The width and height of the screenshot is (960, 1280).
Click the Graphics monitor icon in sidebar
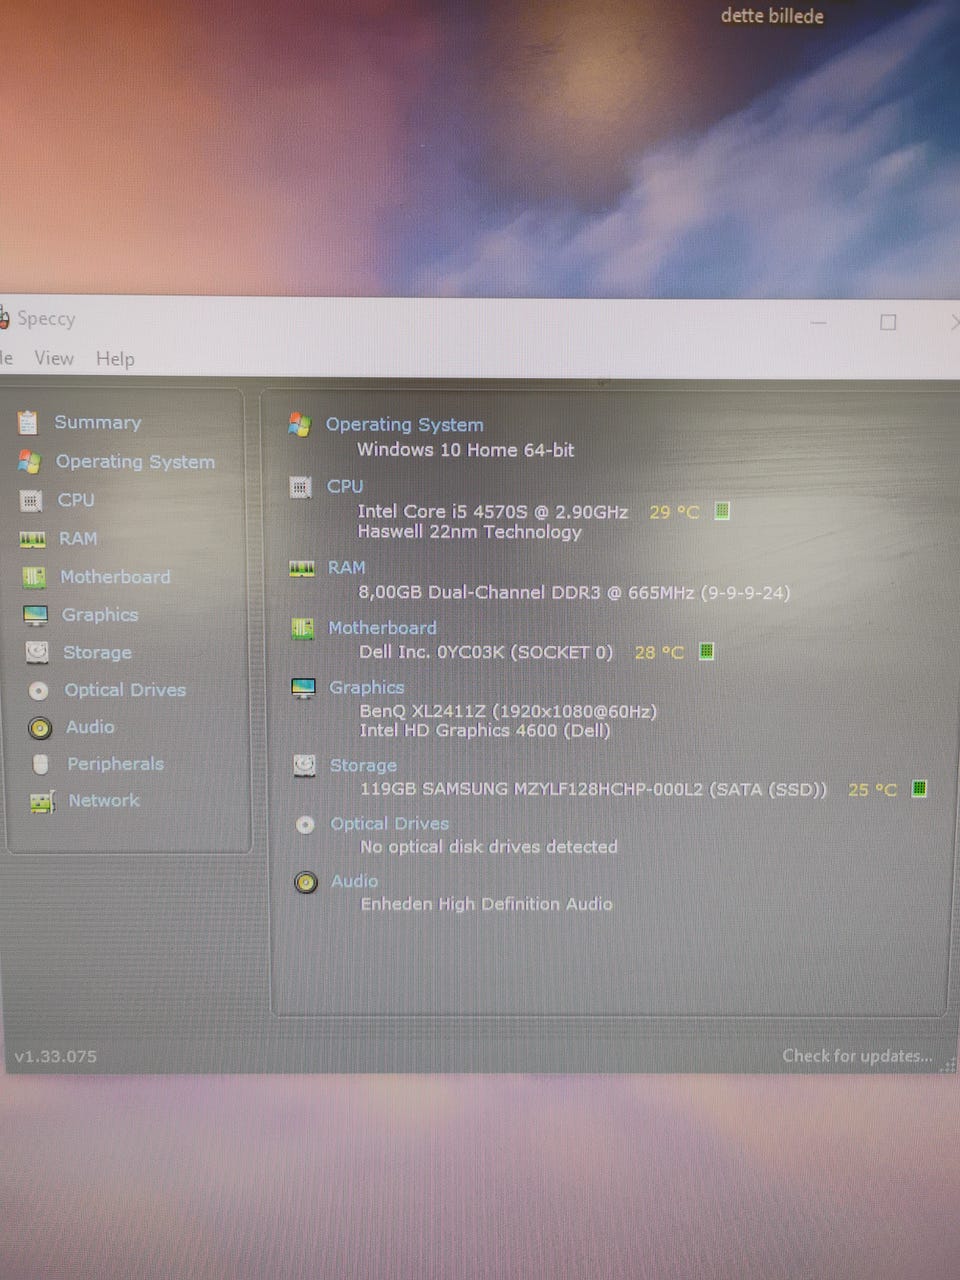[x=36, y=615]
